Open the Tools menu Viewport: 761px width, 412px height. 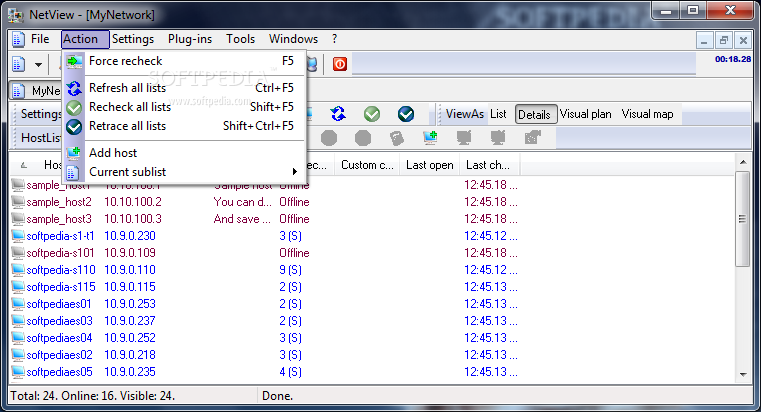(240, 39)
